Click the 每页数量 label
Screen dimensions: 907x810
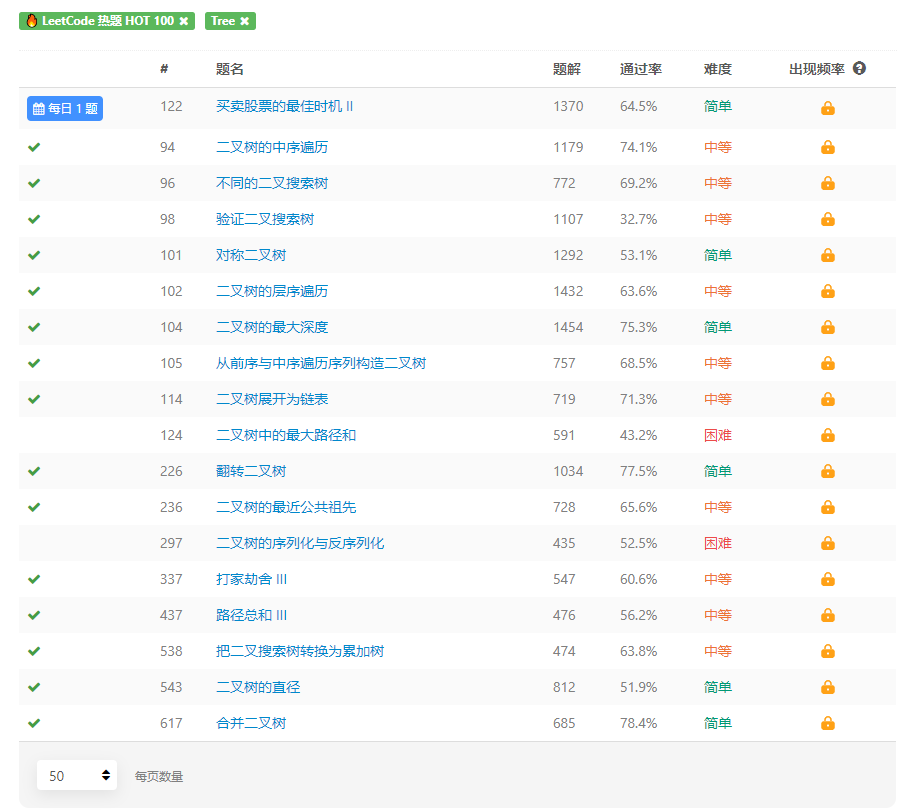click(x=159, y=776)
